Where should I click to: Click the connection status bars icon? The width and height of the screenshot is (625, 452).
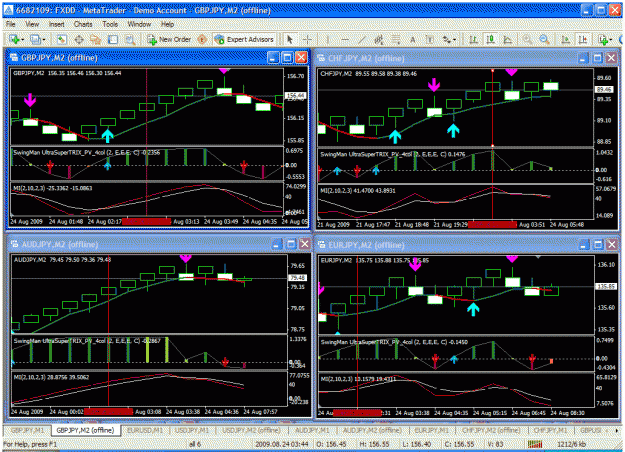click(x=535, y=444)
